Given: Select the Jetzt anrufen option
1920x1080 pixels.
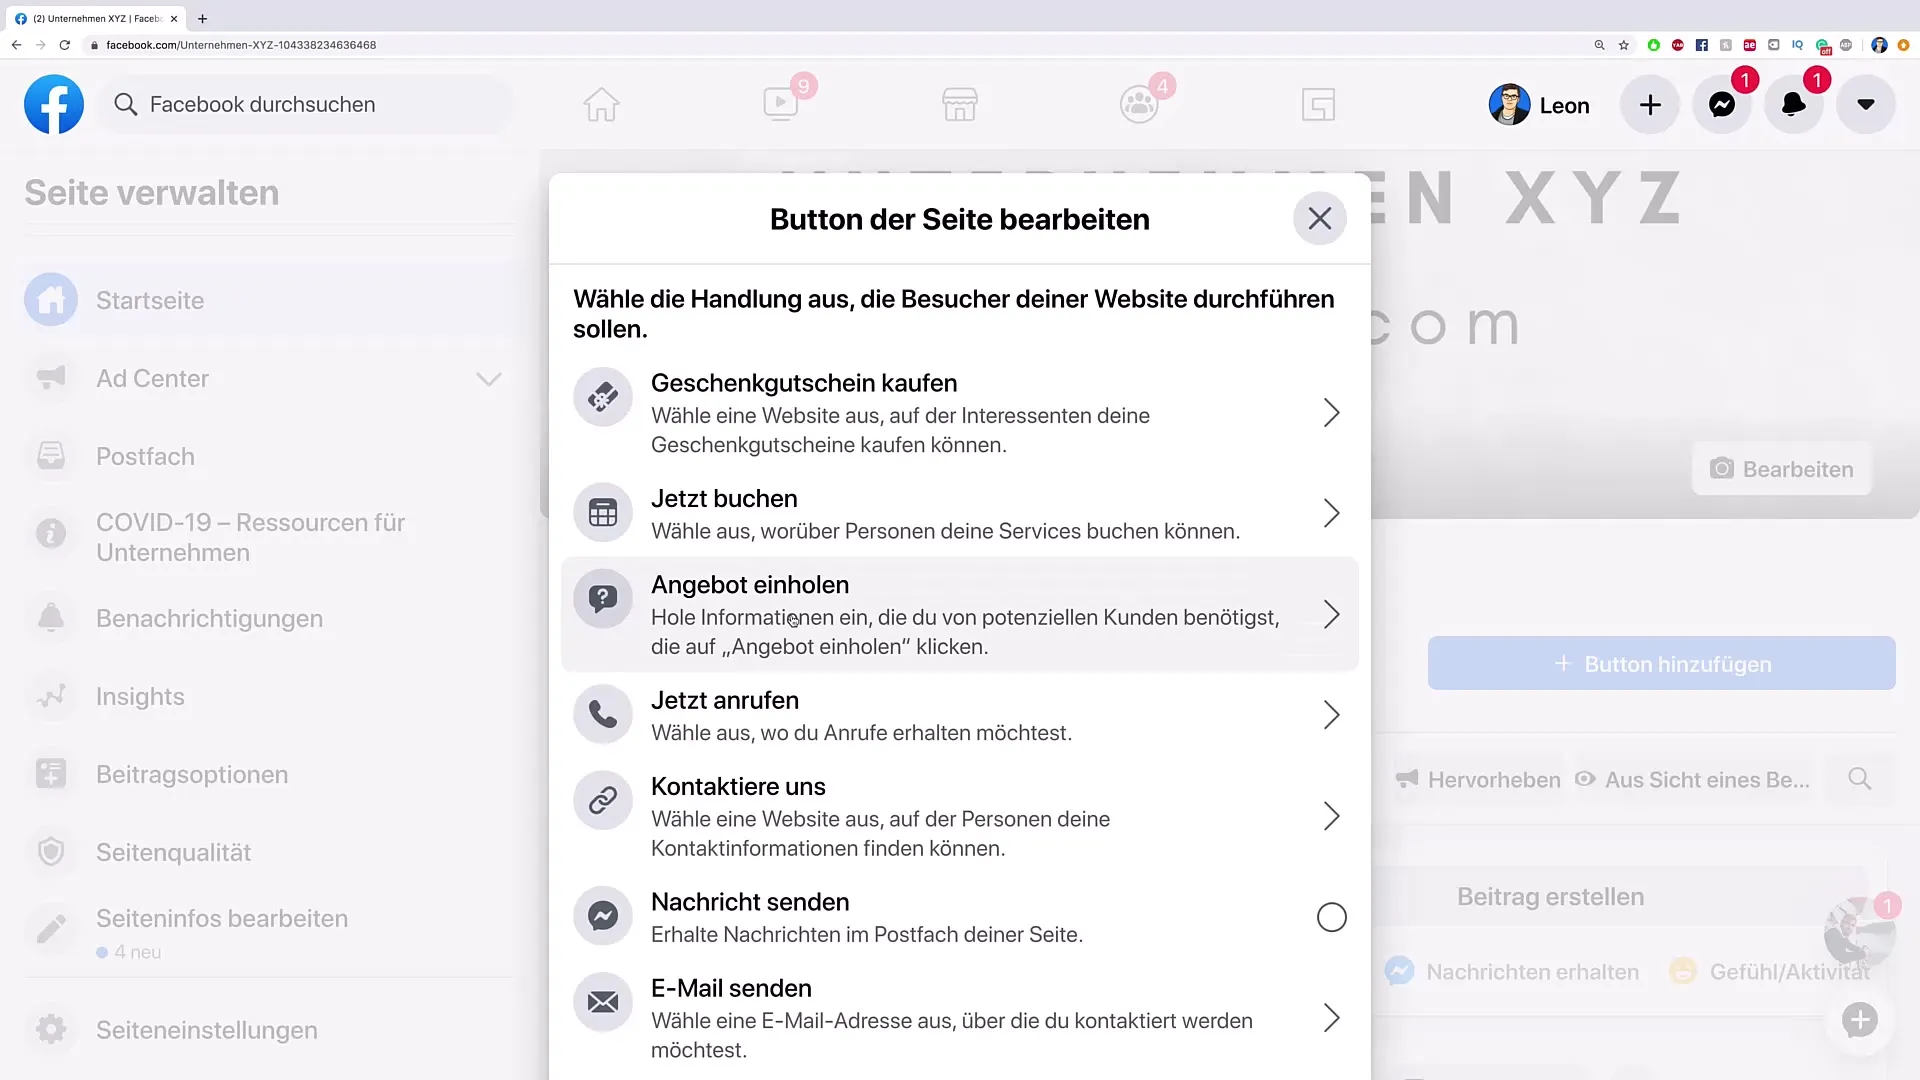Looking at the screenshot, I should (x=960, y=713).
